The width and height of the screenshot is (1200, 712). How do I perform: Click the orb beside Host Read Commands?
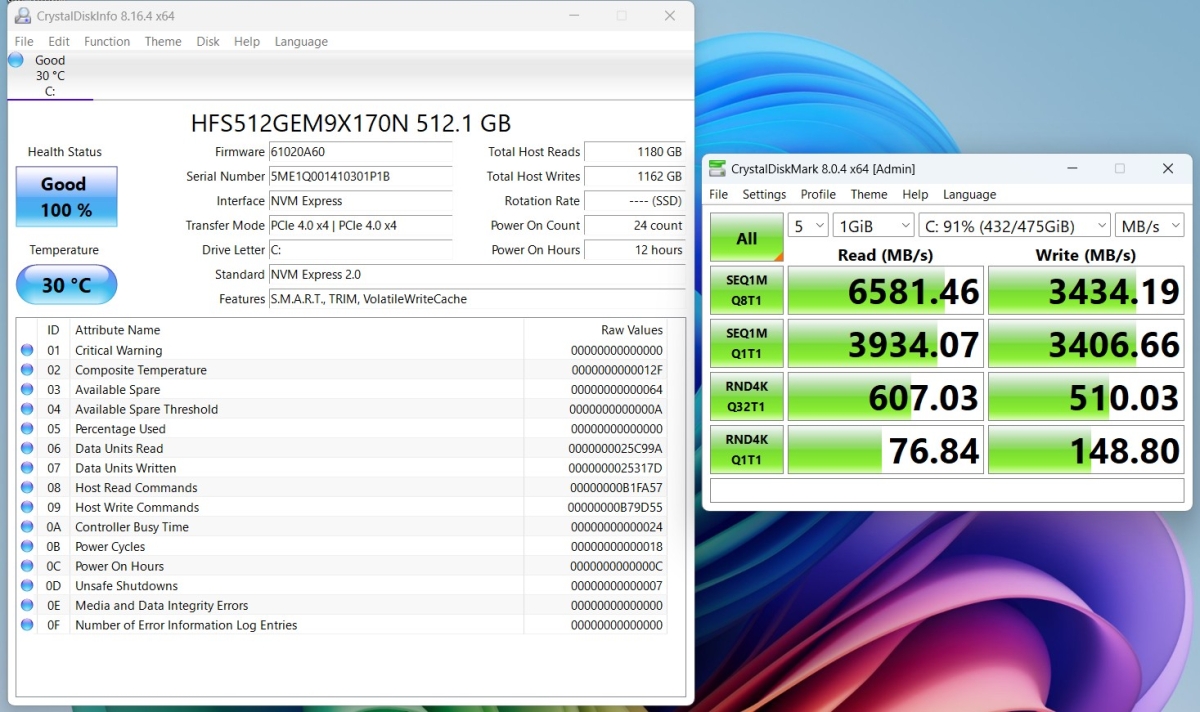pyautogui.click(x=27, y=488)
